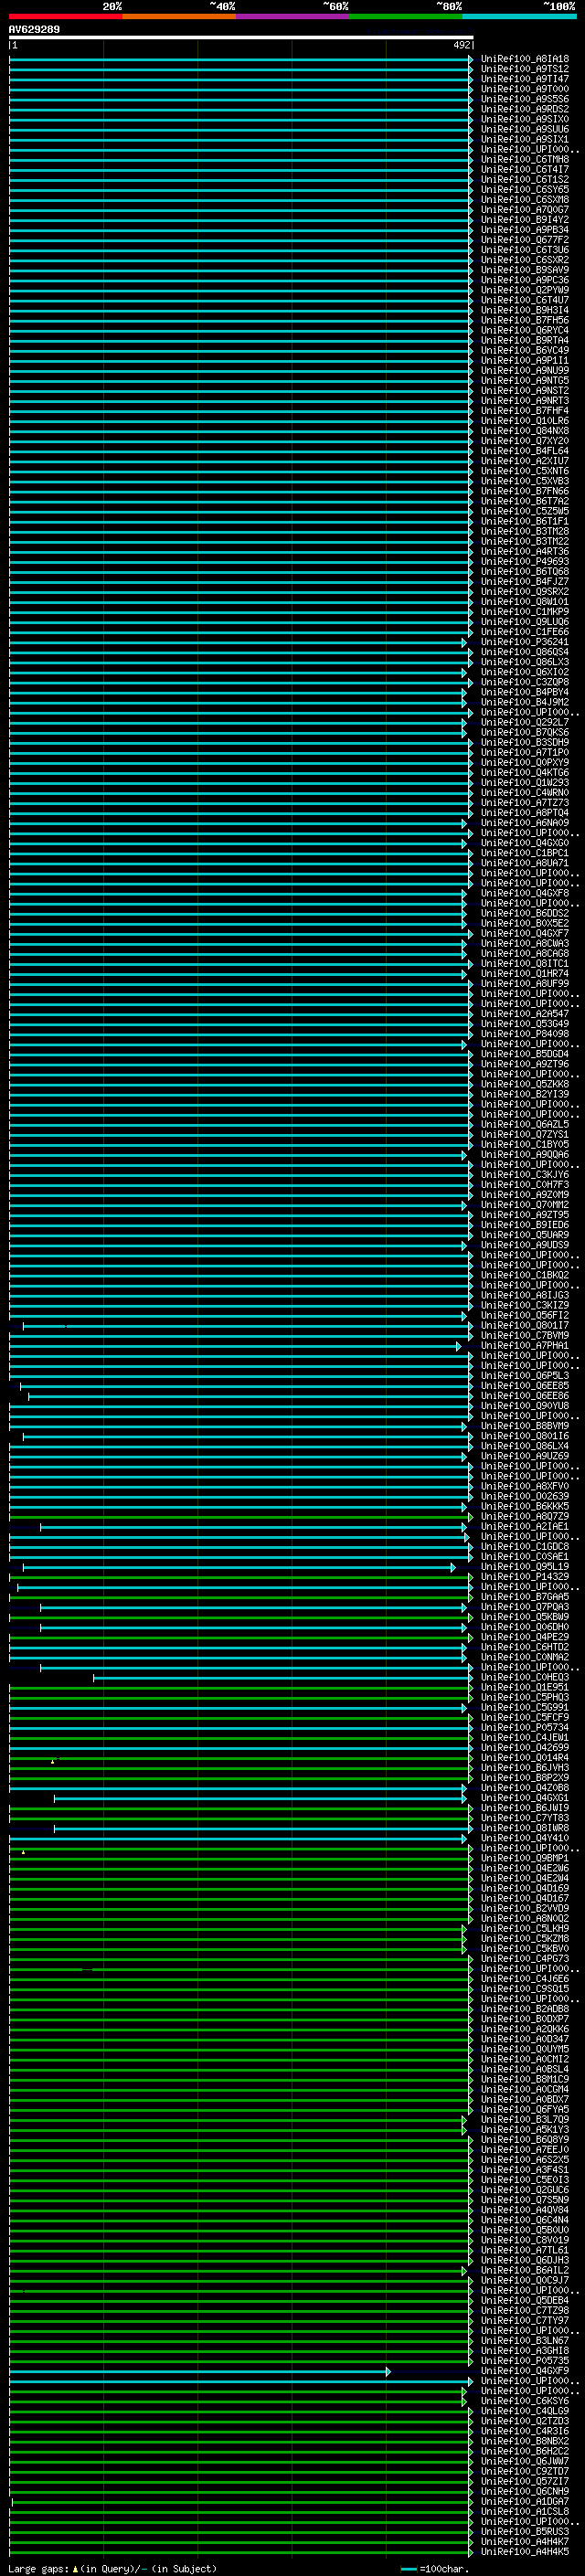
Task: Select the UniRef100_Q6P5L3 label
Action: [525, 1376]
